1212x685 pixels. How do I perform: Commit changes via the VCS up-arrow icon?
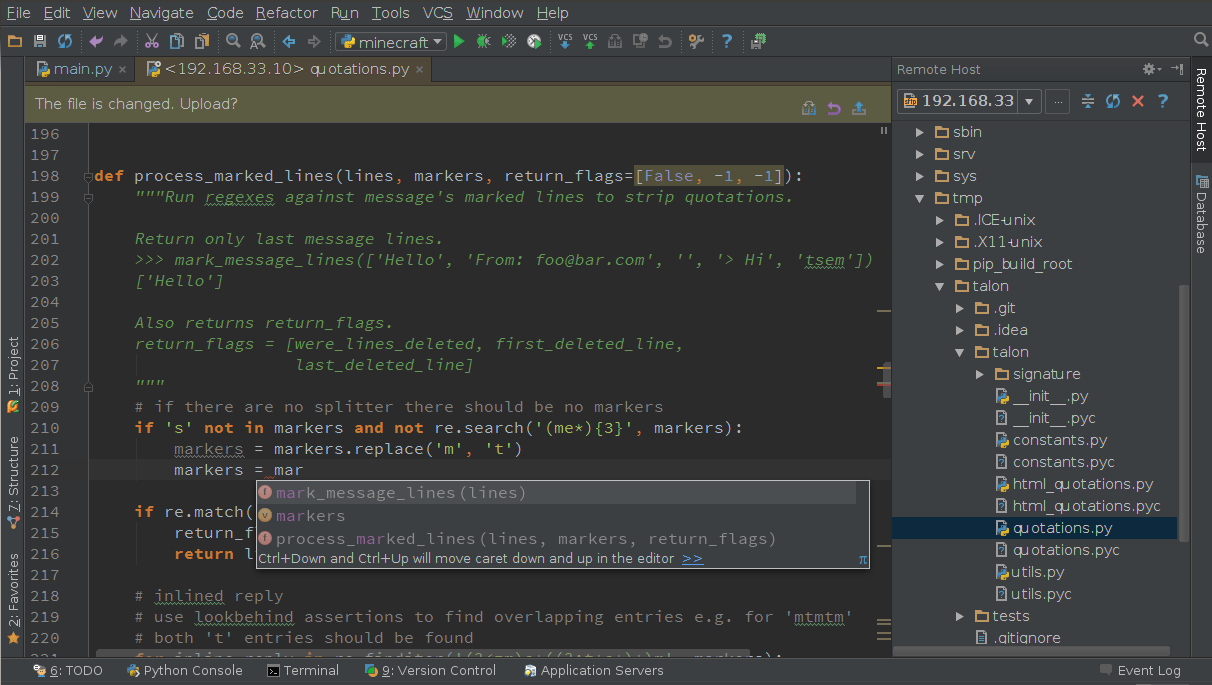coord(590,41)
